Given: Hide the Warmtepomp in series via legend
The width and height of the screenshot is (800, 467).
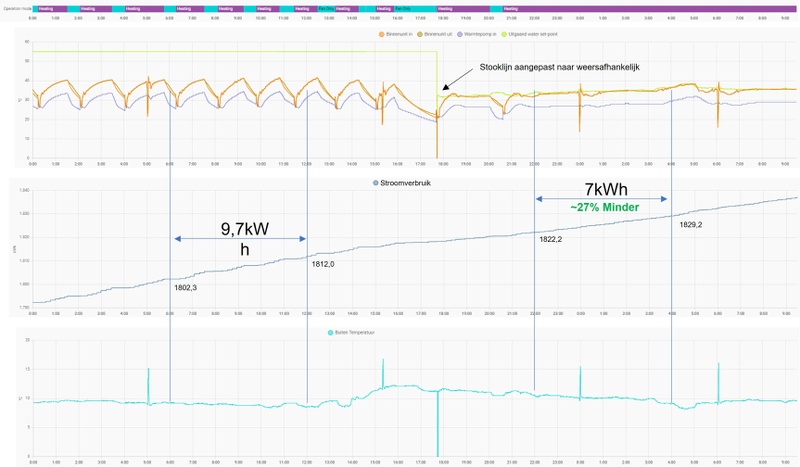Looking at the screenshot, I should (x=477, y=34).
